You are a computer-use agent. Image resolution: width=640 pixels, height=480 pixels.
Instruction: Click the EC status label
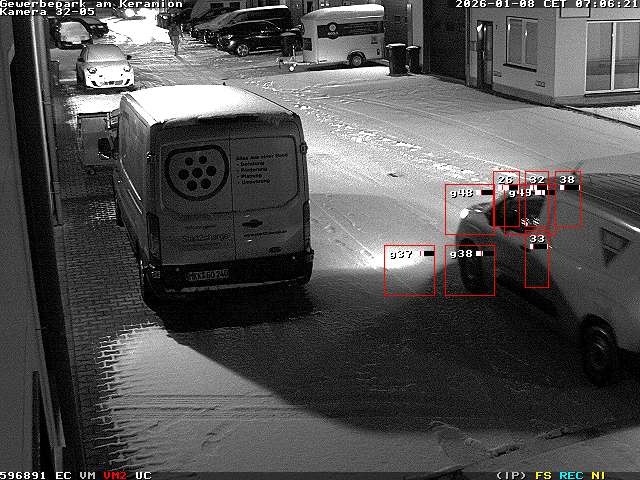[x=63, y=475]
